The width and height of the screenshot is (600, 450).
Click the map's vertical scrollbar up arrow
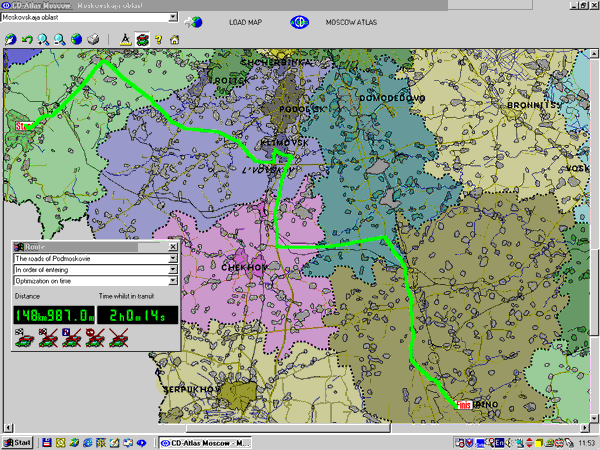[594, 54]
